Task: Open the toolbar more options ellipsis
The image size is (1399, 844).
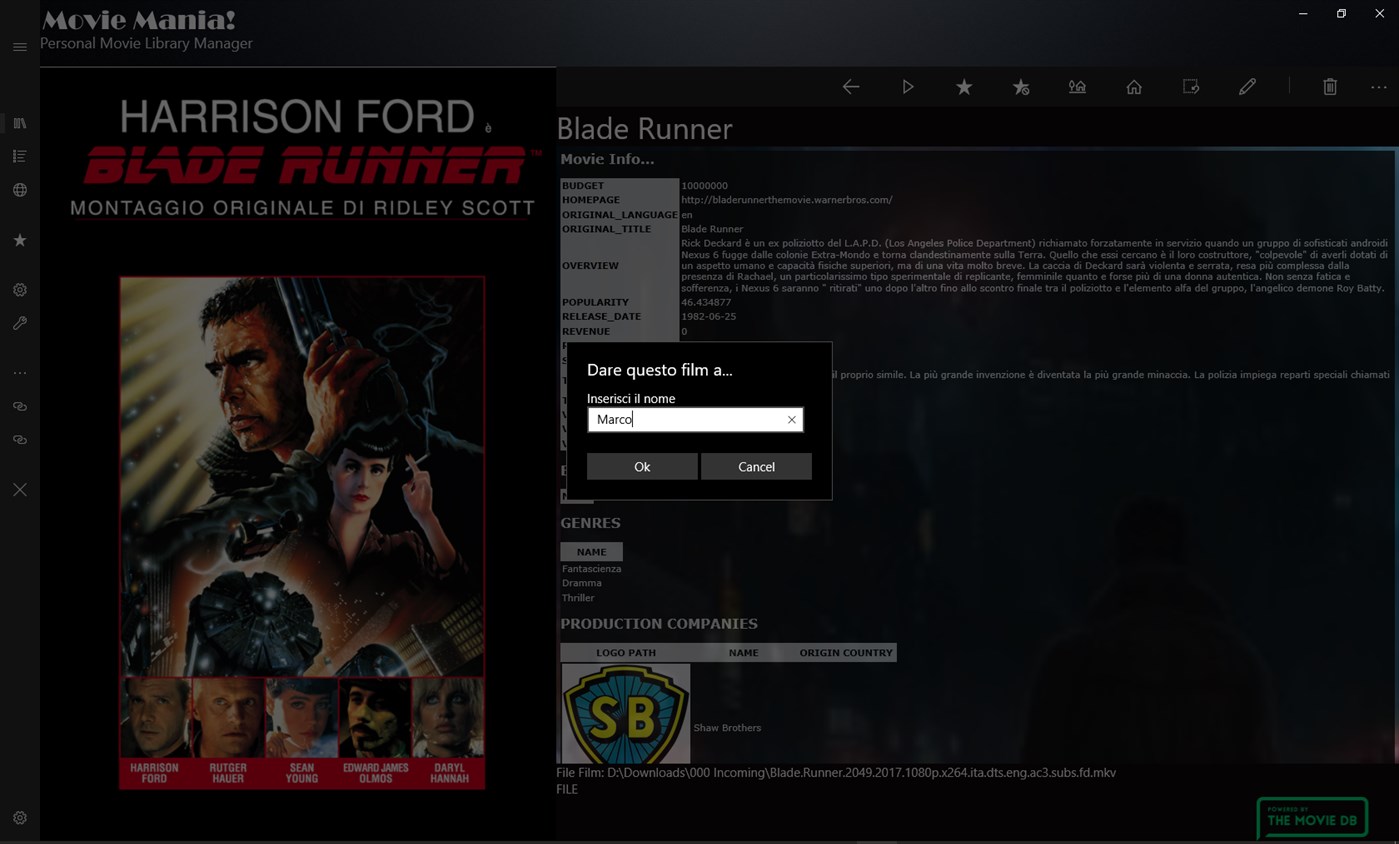Action: click(x=1379, y=87)
